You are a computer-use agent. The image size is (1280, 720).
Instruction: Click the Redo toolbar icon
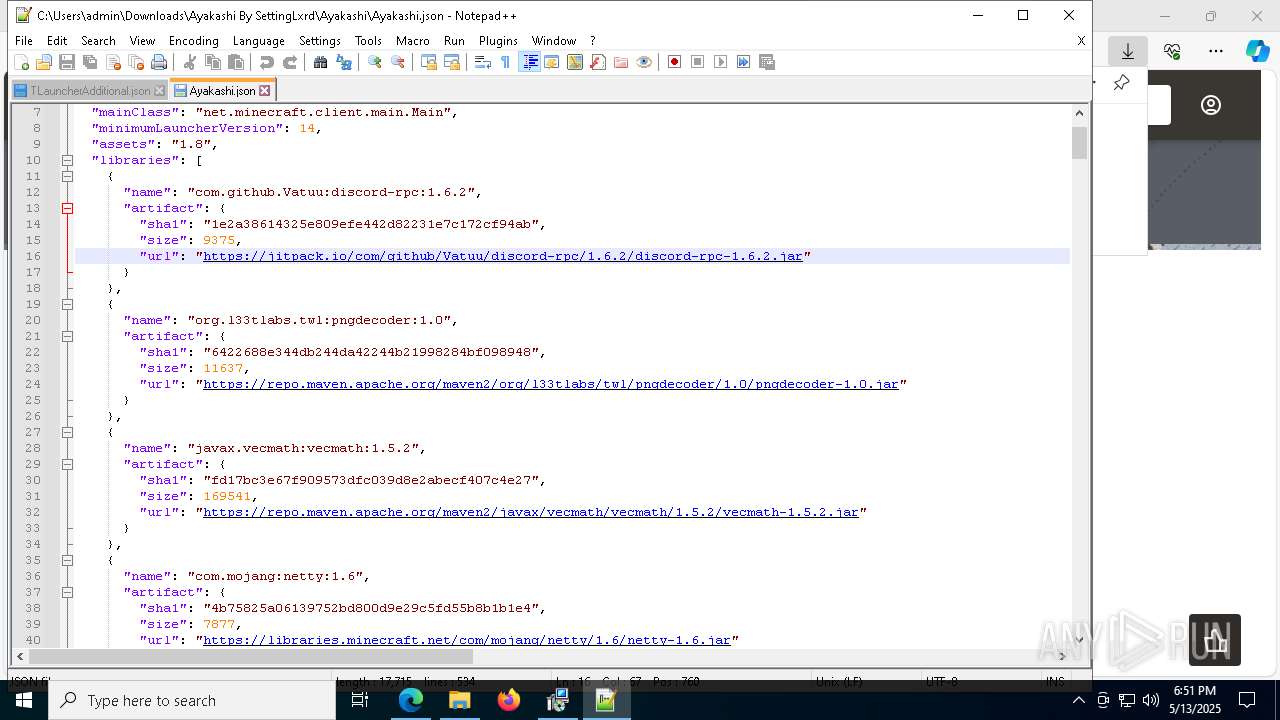pyautogui.click(x=290, y=62)
